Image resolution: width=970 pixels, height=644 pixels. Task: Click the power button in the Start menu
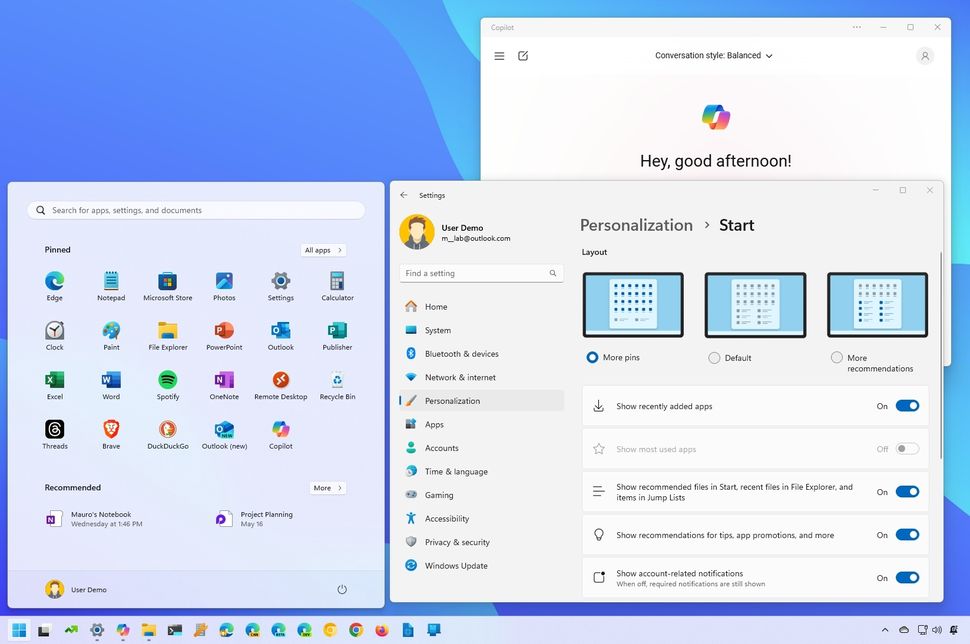[x=342, y=589]
